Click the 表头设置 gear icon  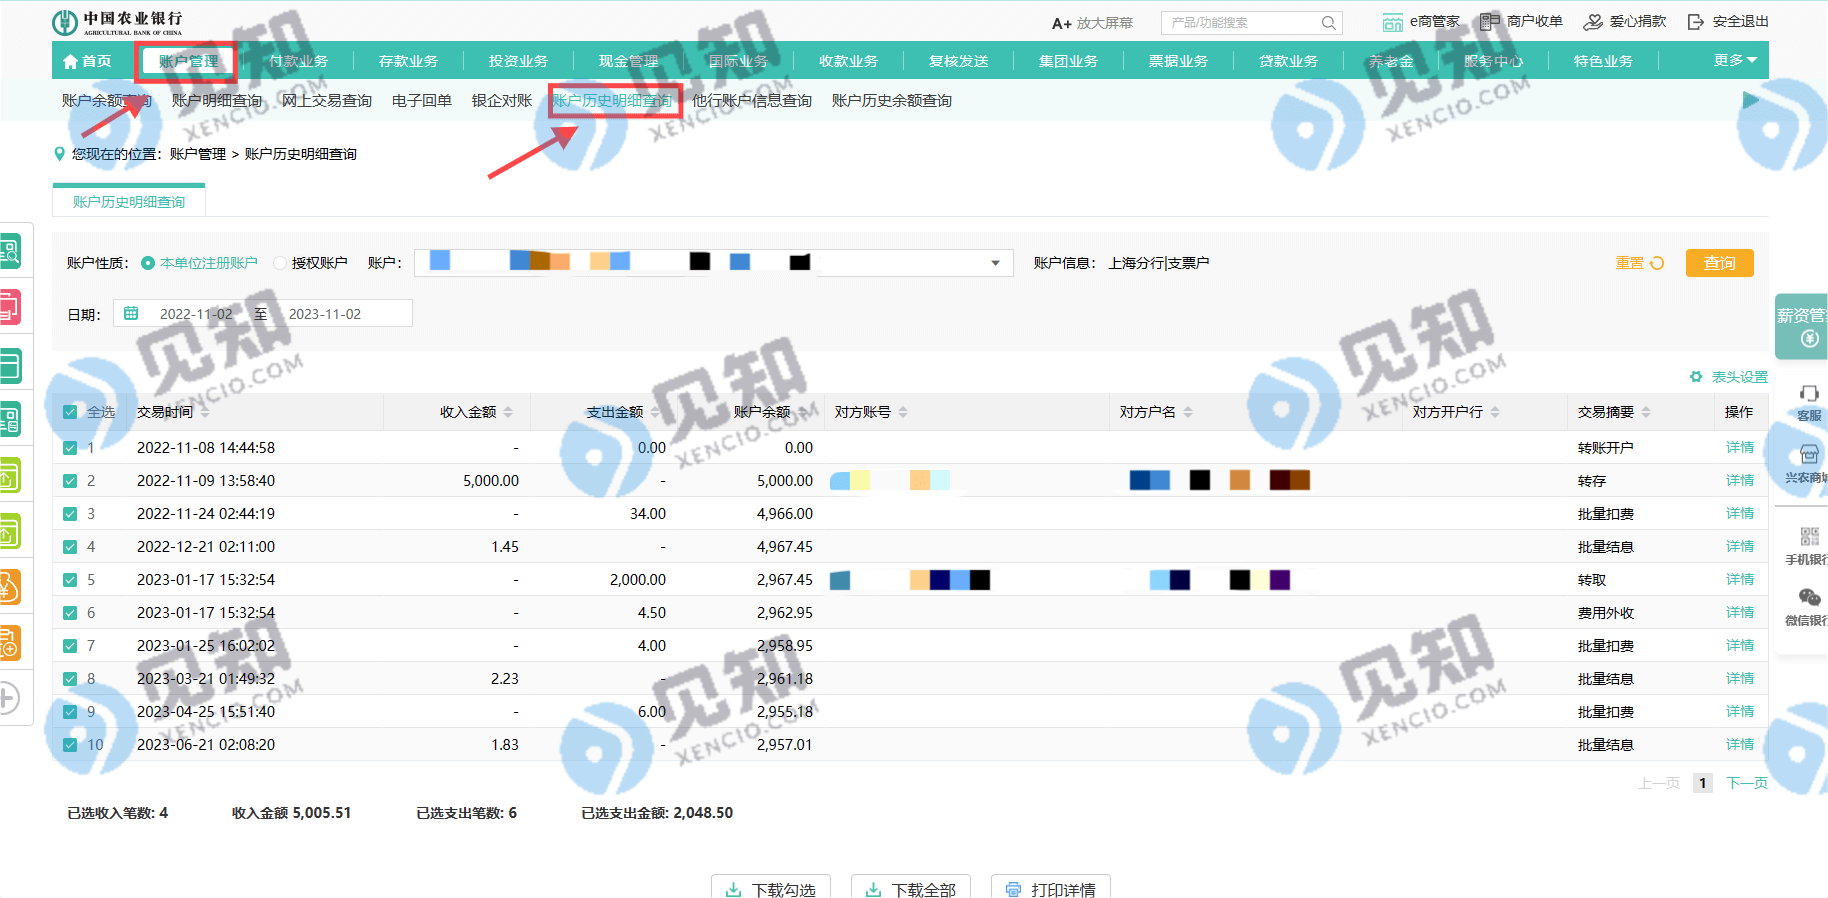pos(1696,377)
